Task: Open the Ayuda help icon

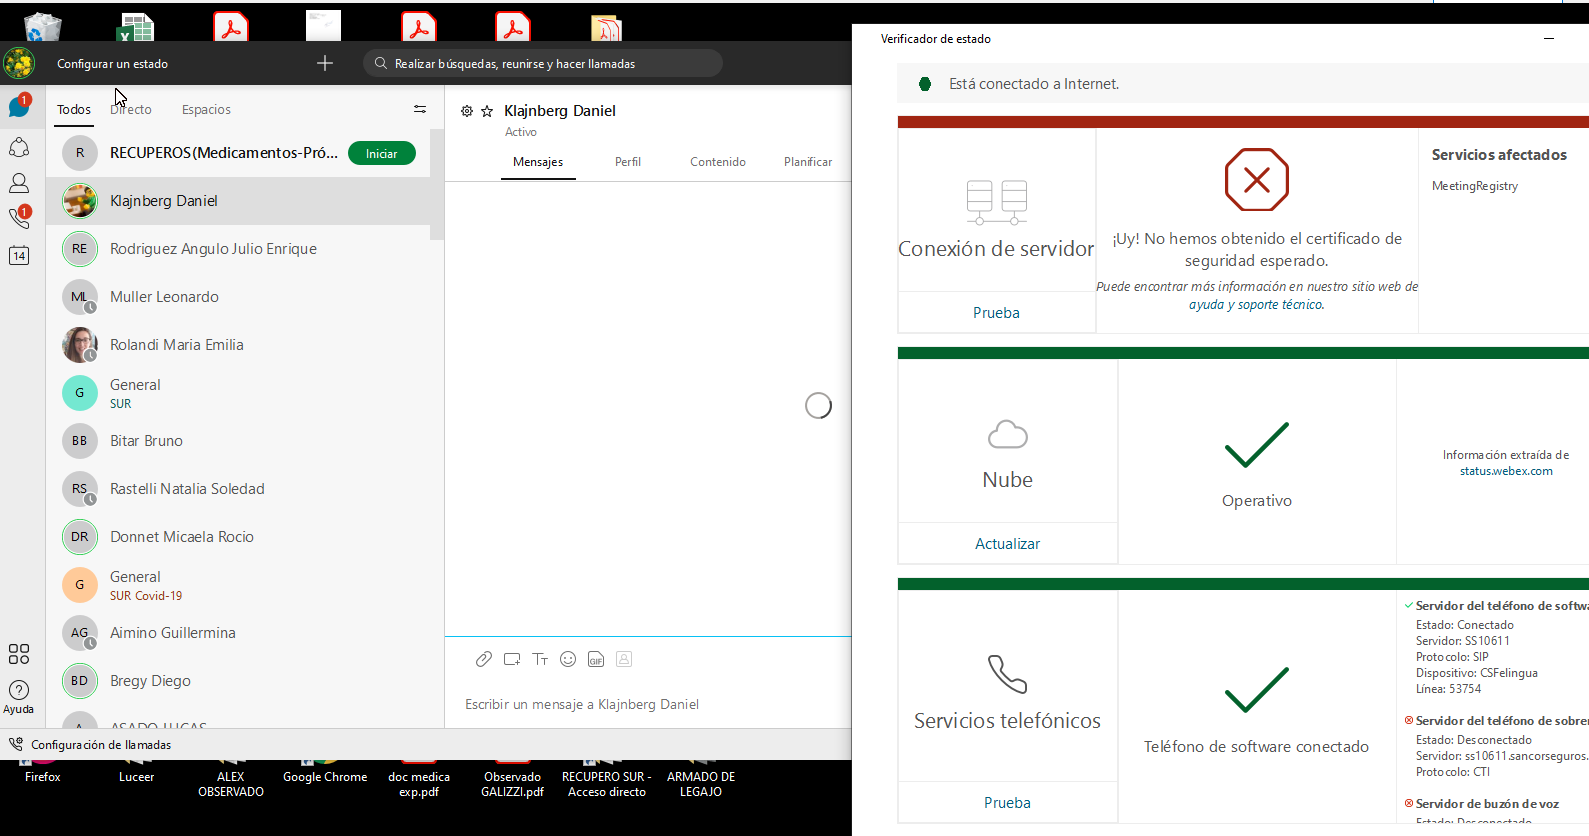Action: point(19,696)
